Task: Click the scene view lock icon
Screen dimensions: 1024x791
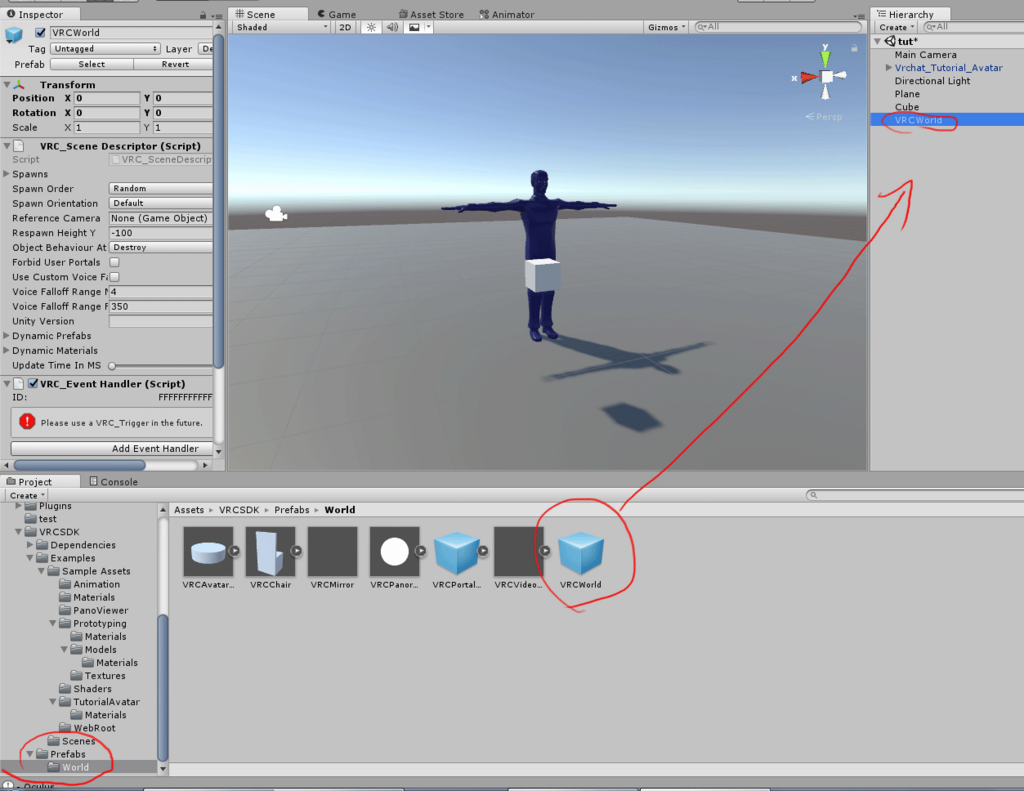Action: (854, 48)
